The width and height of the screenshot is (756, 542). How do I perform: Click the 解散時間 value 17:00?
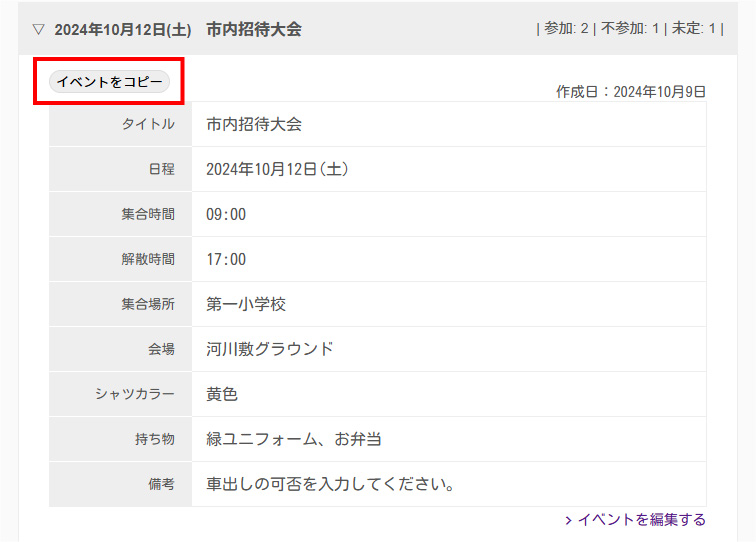pos(226,260)
